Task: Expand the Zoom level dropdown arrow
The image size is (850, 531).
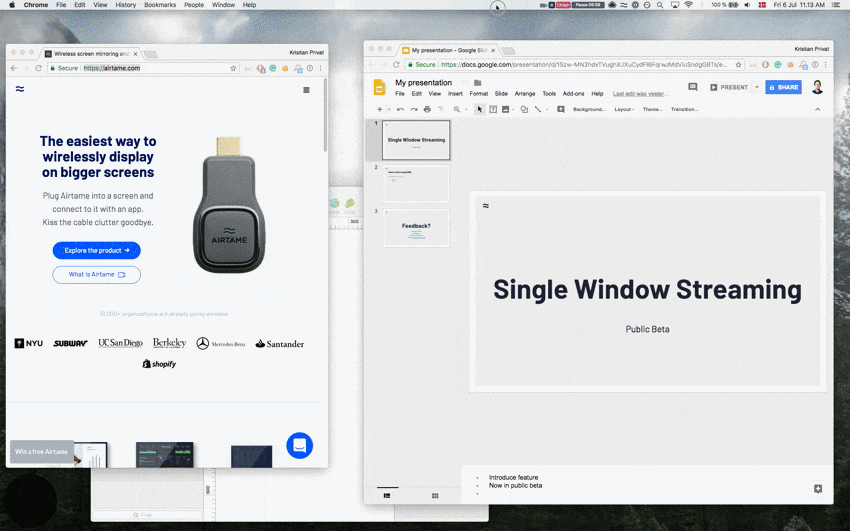Action: coord(466,109)
